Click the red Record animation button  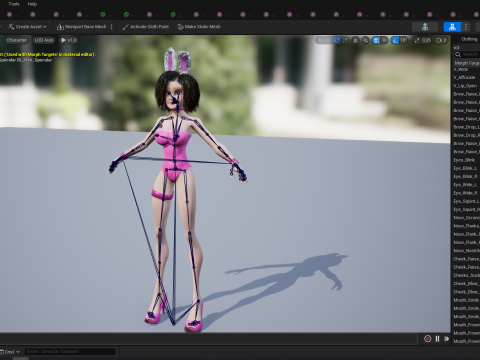(427, 339)
